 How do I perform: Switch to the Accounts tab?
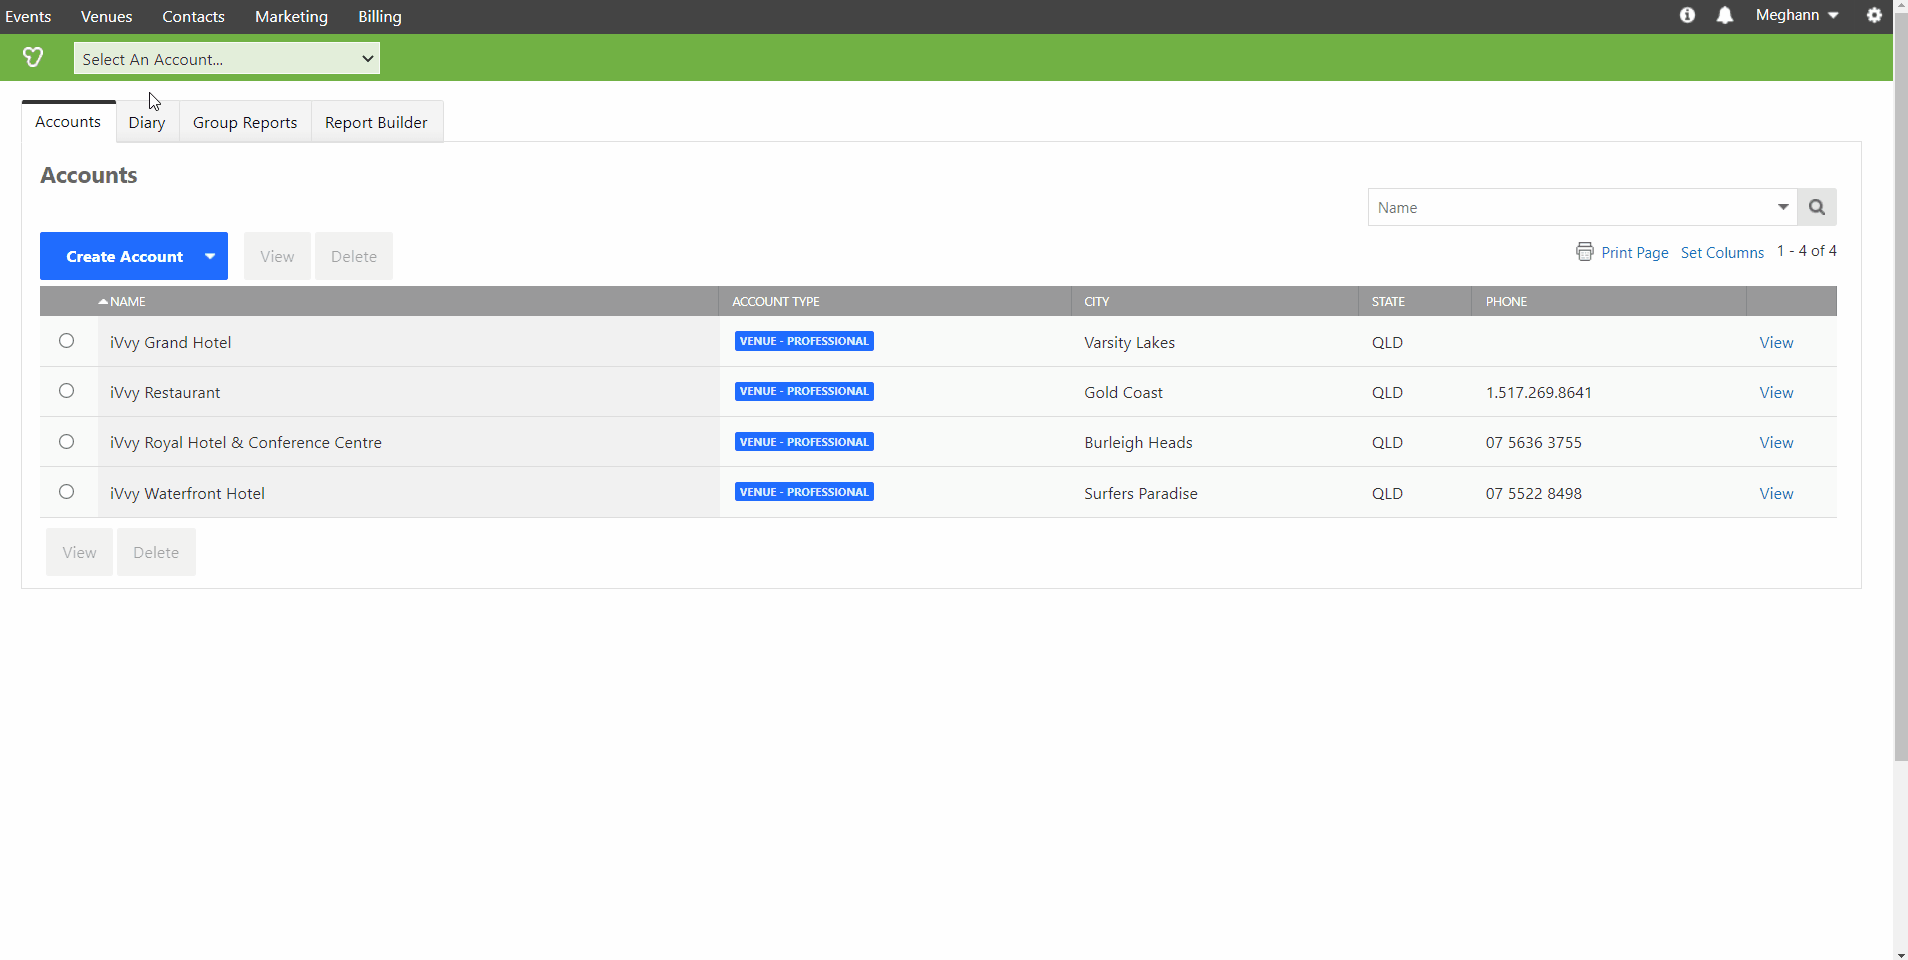coord(68,122)
